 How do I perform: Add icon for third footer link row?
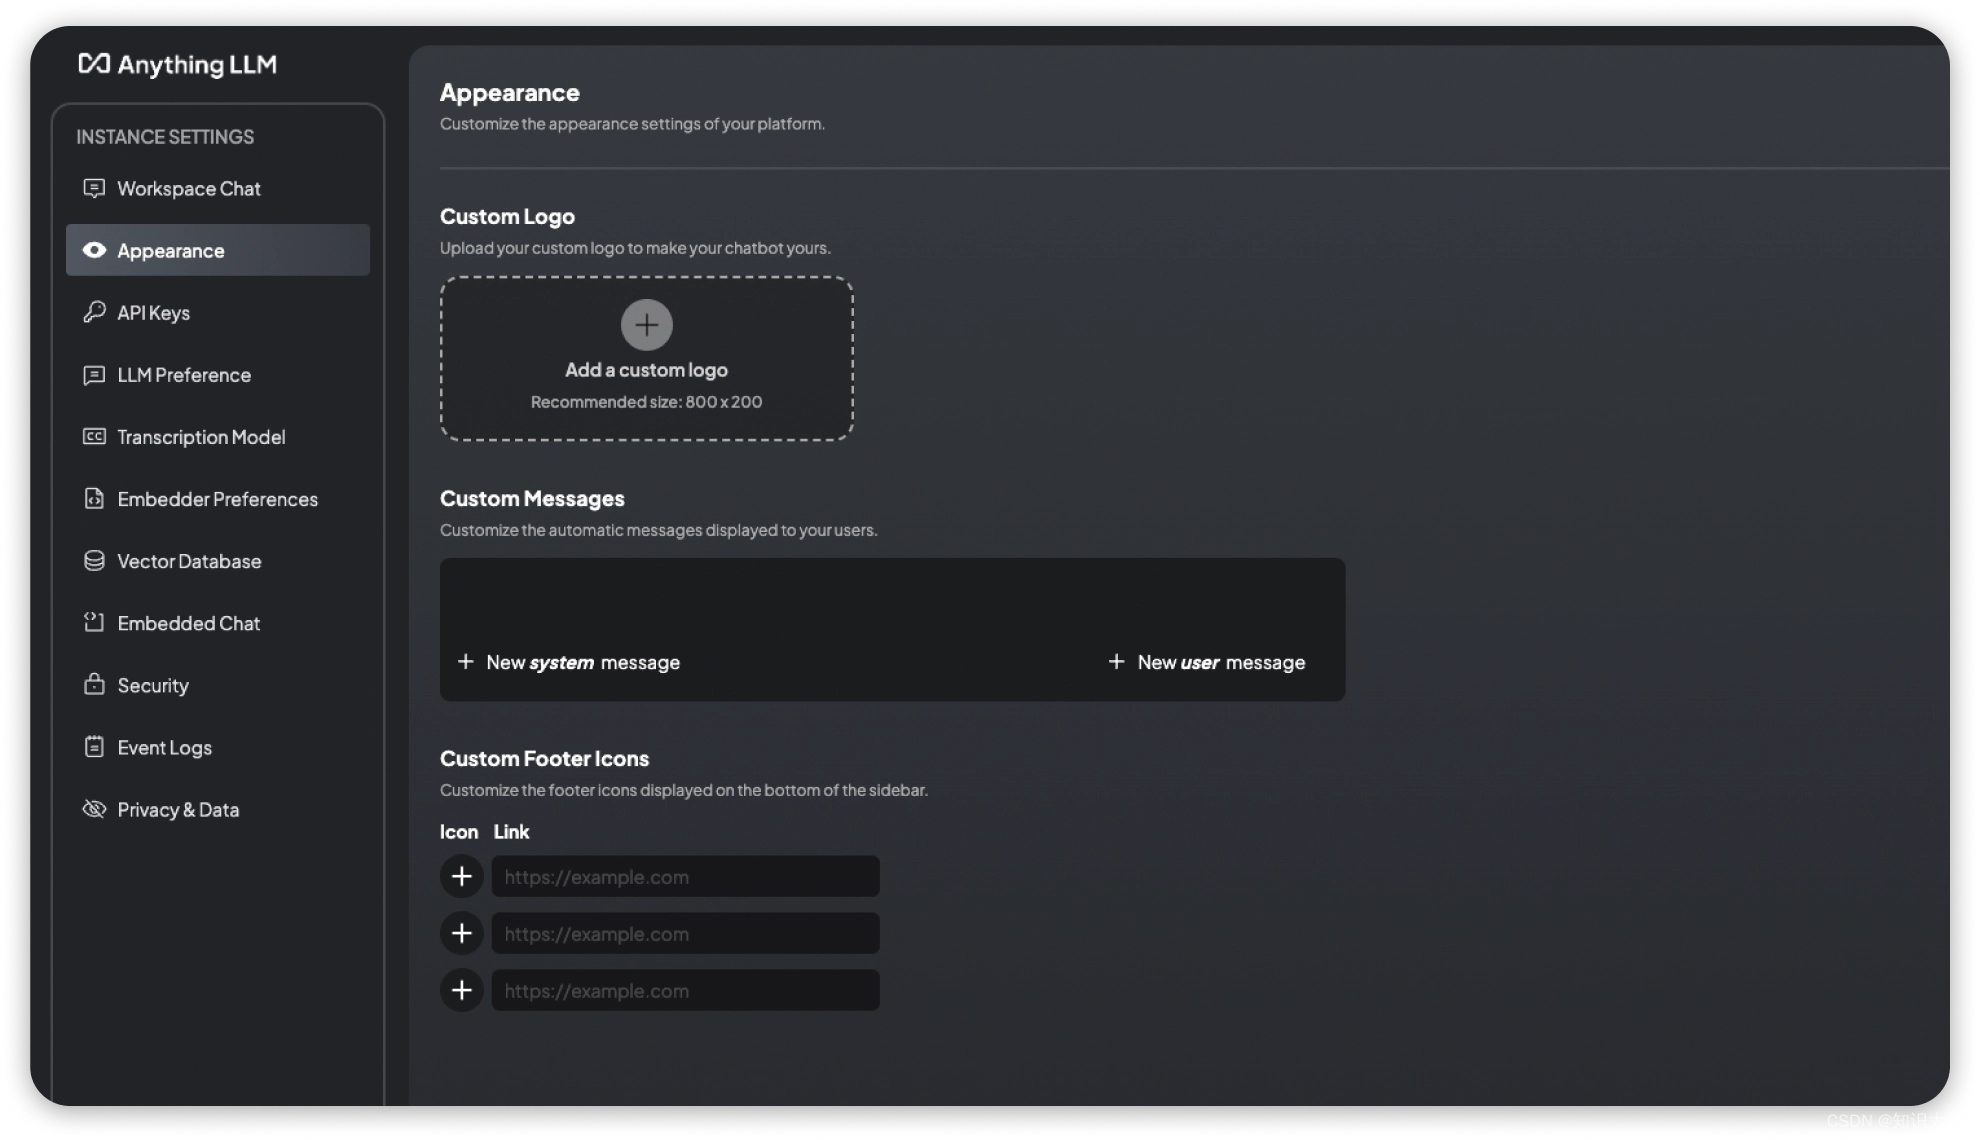tap(461, 990)
